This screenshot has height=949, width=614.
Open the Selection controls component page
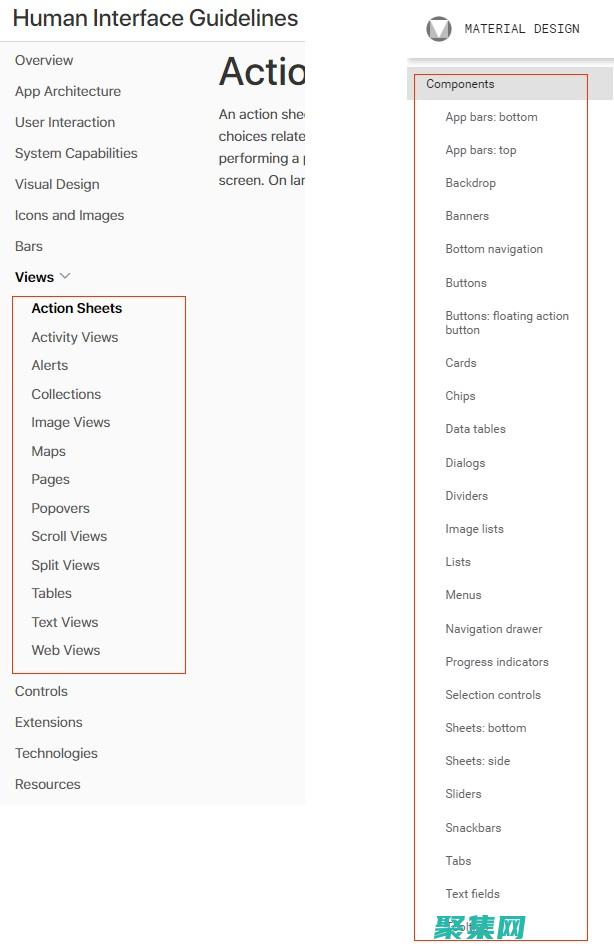[x=493, y=695]
